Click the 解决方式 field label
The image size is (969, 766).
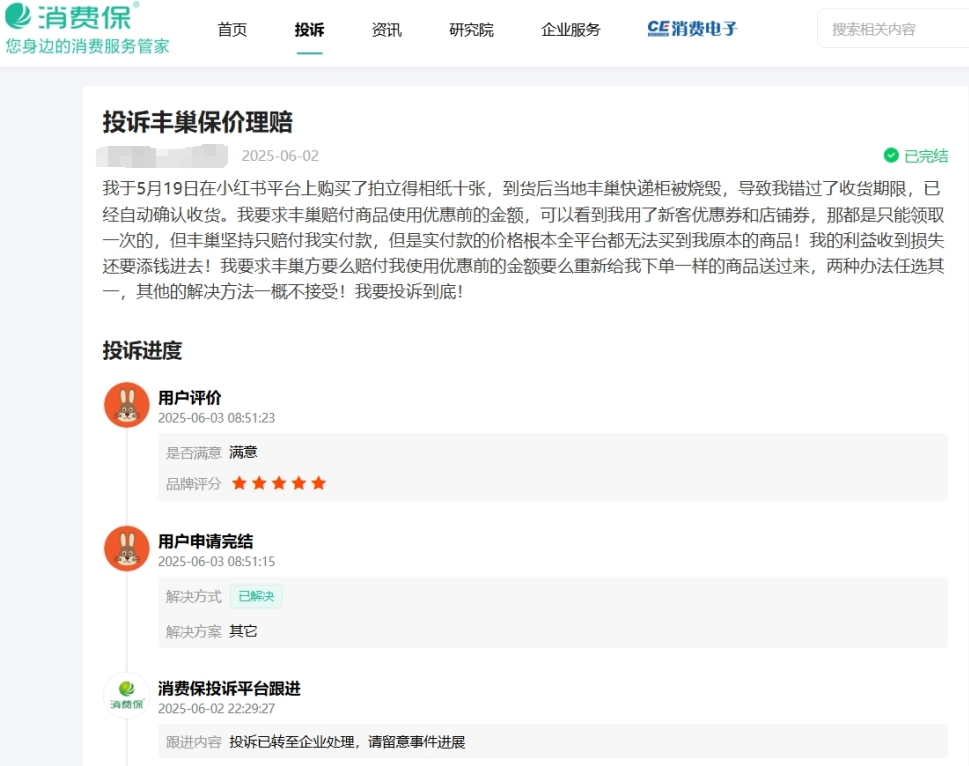click(x=193, y=597)
